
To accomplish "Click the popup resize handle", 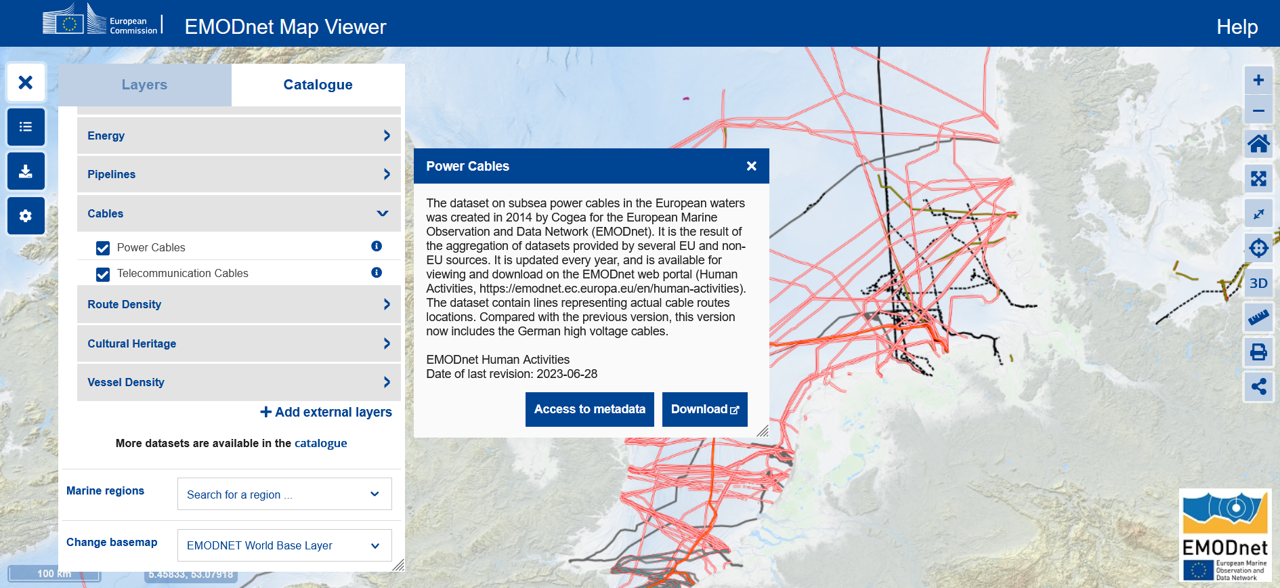I will 762,431.
